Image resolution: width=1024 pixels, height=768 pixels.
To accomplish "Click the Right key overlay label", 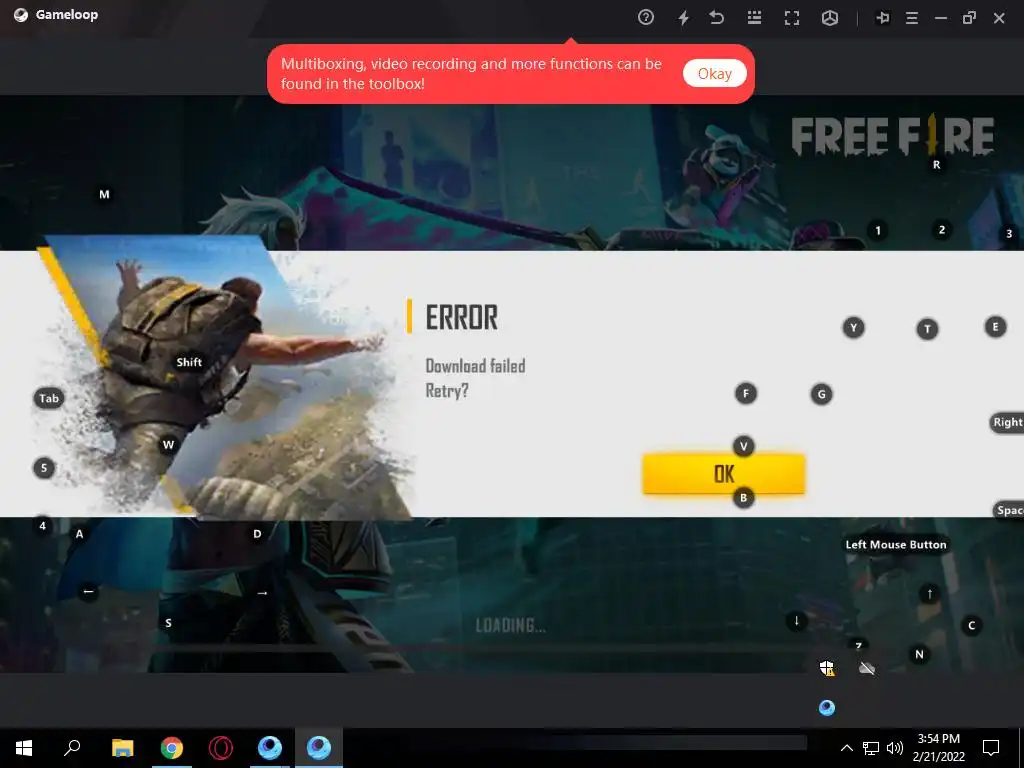I will point(1008,423).
